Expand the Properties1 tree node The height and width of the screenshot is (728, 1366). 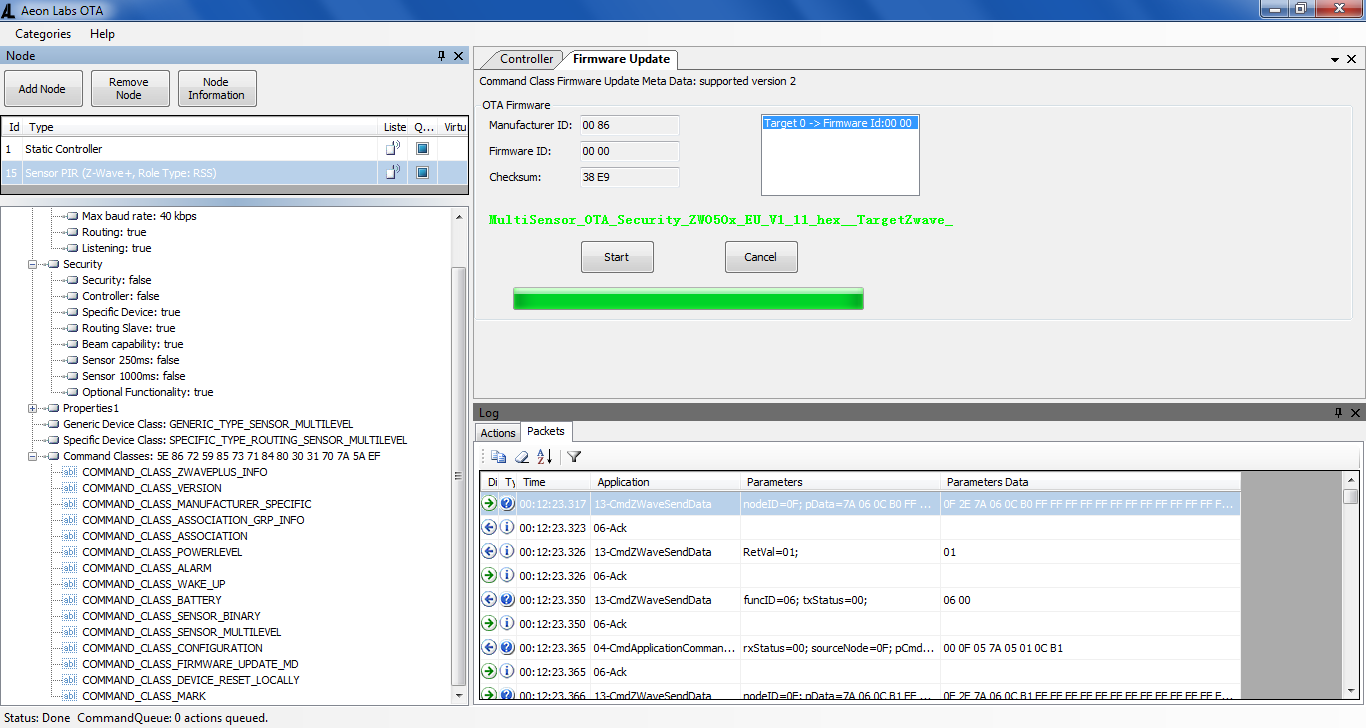click(x=33, y=408)
